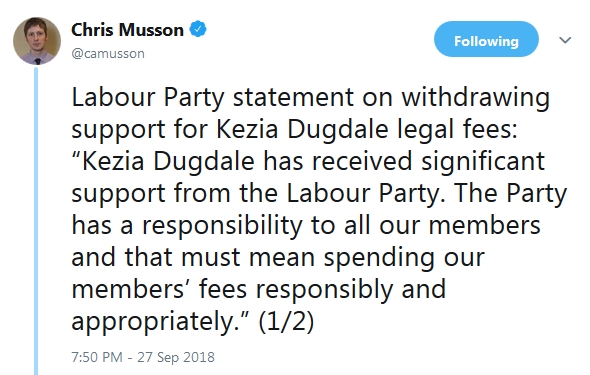Click 'and that must mean spending' line
Screen dimensions: 590x375
tap(278, 258)
